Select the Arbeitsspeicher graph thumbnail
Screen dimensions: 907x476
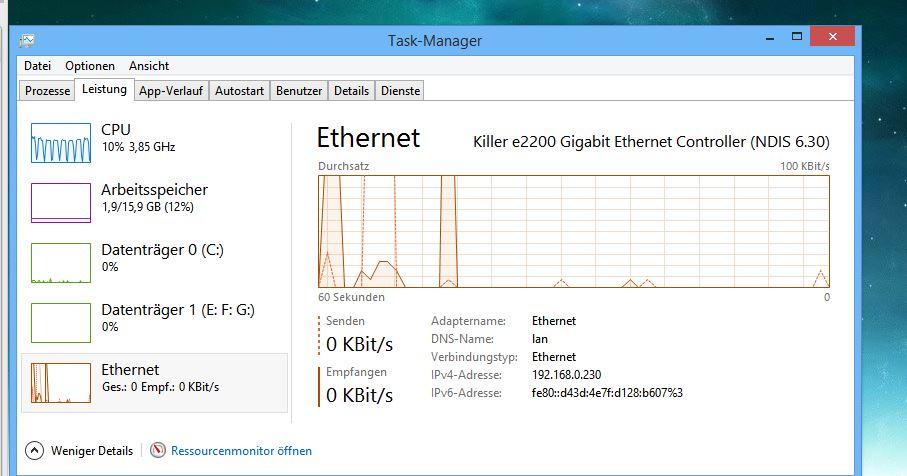coord(60,203)
